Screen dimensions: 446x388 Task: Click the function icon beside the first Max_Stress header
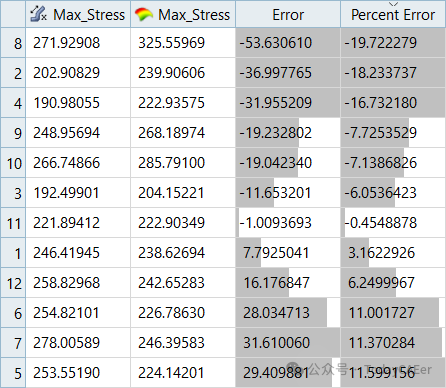coord(39,14)
